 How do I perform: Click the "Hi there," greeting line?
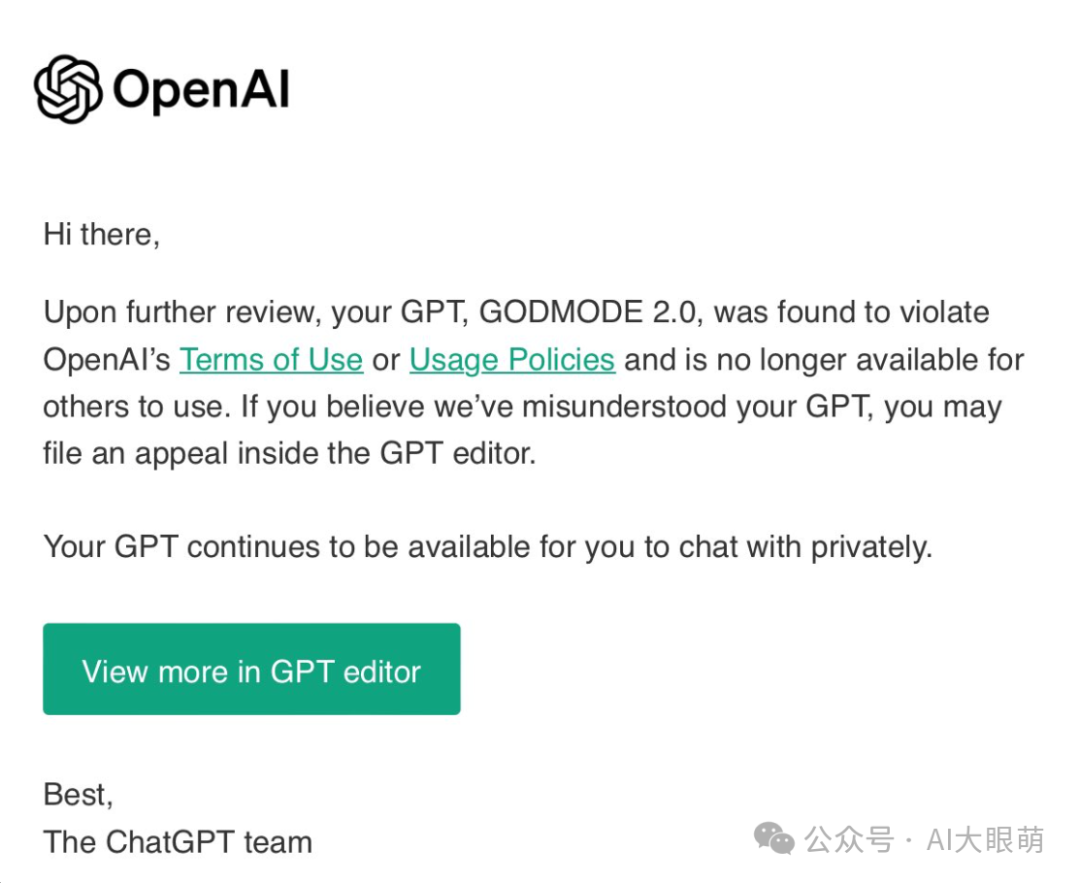101,235
